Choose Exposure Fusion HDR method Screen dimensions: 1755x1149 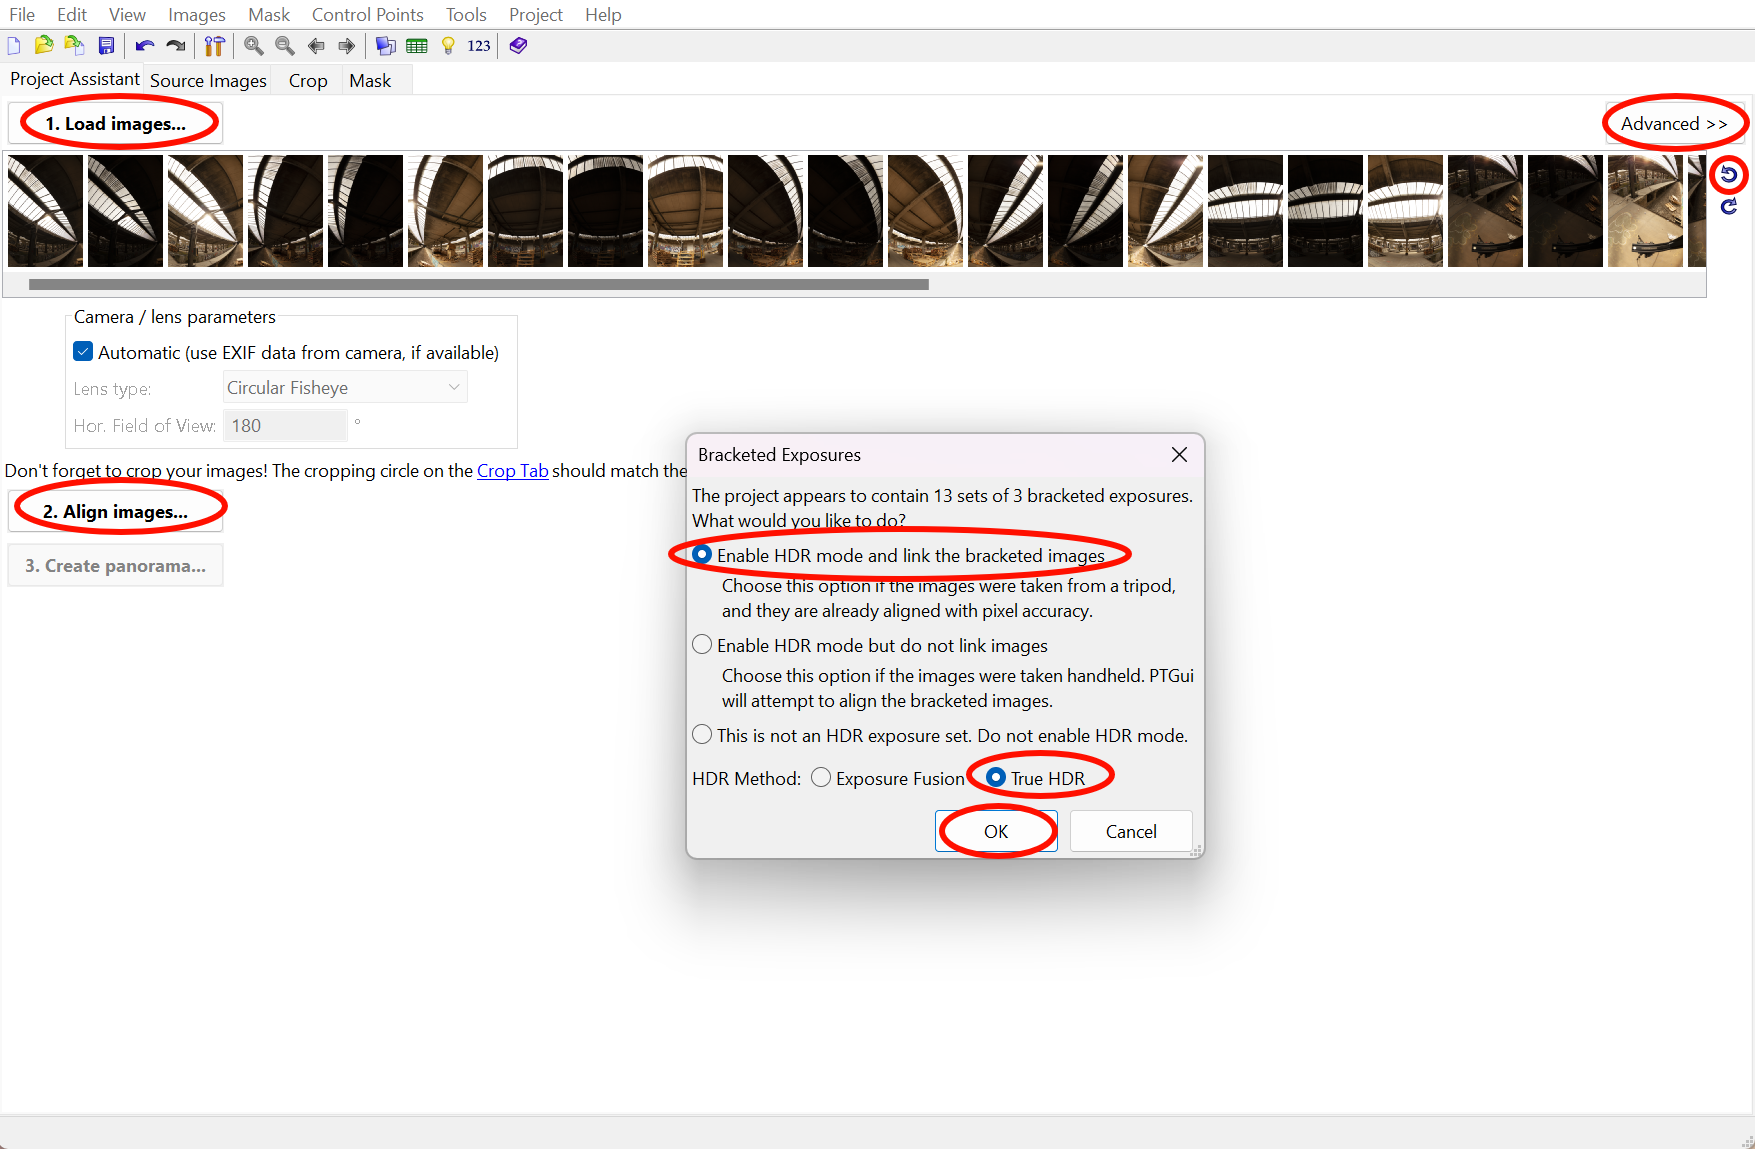(821, 778)
